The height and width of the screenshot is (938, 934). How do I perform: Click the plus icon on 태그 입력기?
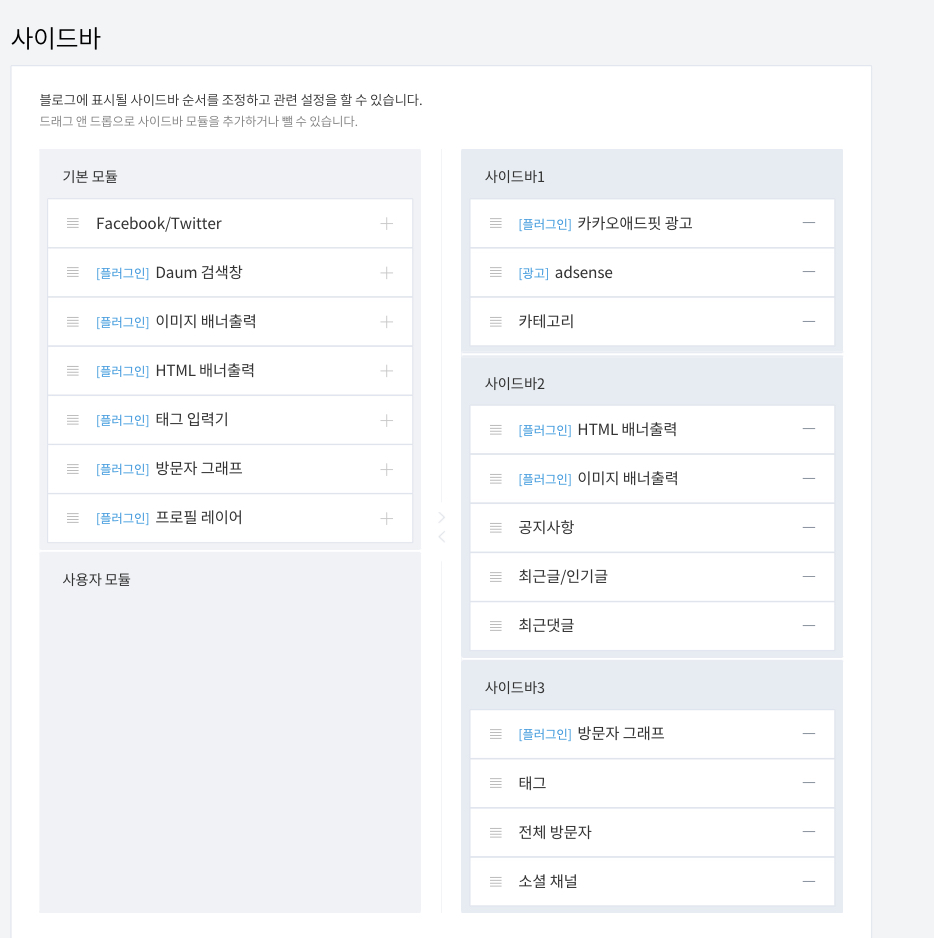tap(387, 420)
